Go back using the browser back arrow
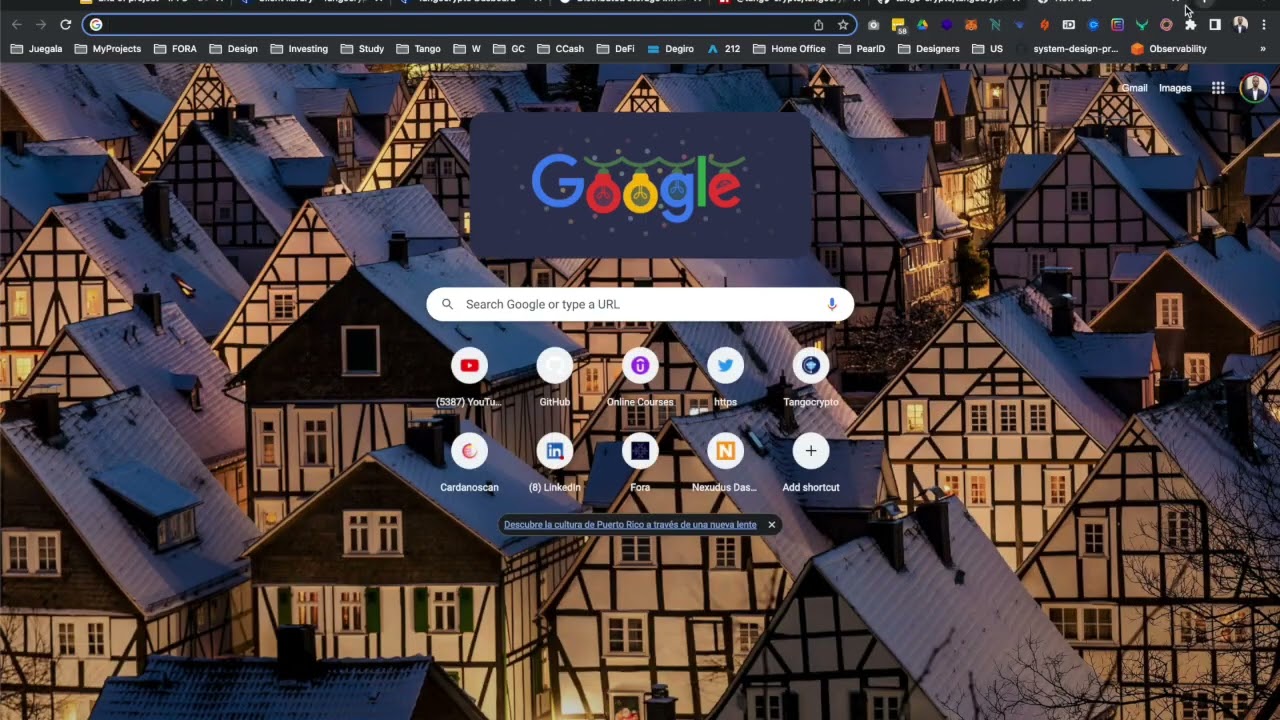The image size is (1280, 720). [16, 24]
